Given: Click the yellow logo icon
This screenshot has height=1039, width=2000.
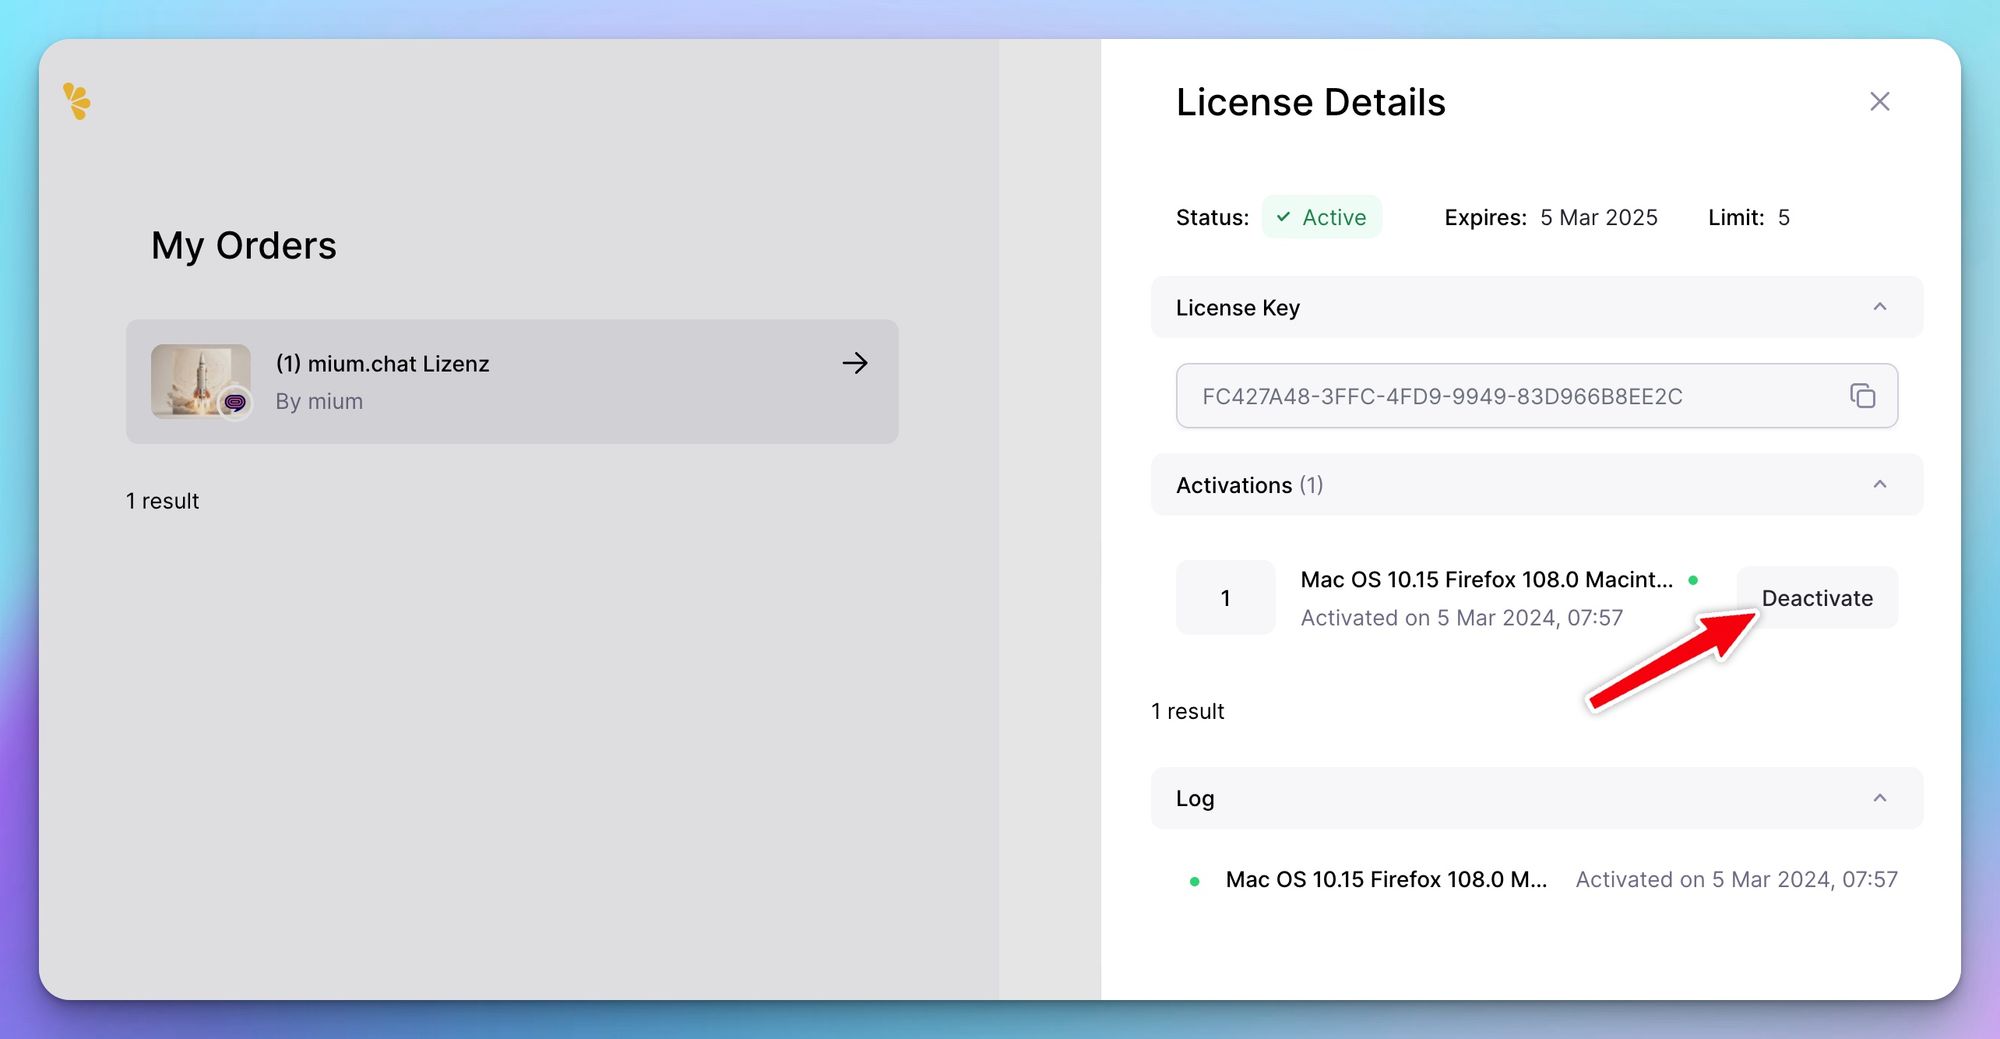Looking at the screenshot, I should tap(77, 101).
